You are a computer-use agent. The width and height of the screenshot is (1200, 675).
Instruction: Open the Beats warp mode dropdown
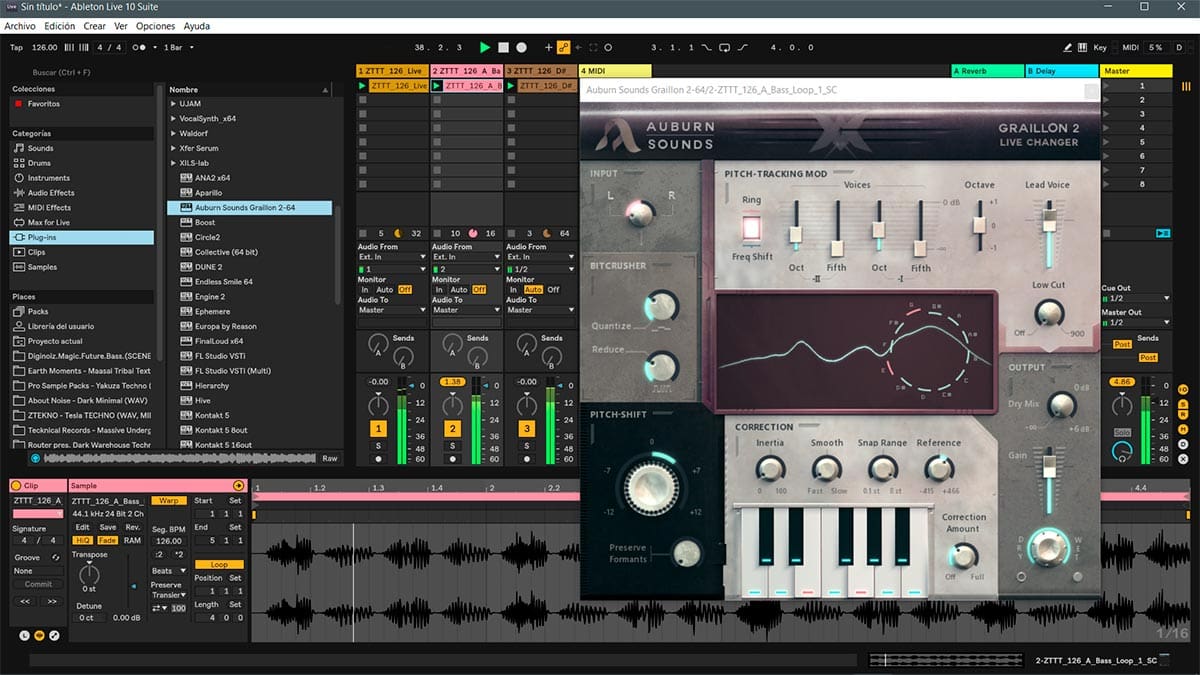(168, 570)
